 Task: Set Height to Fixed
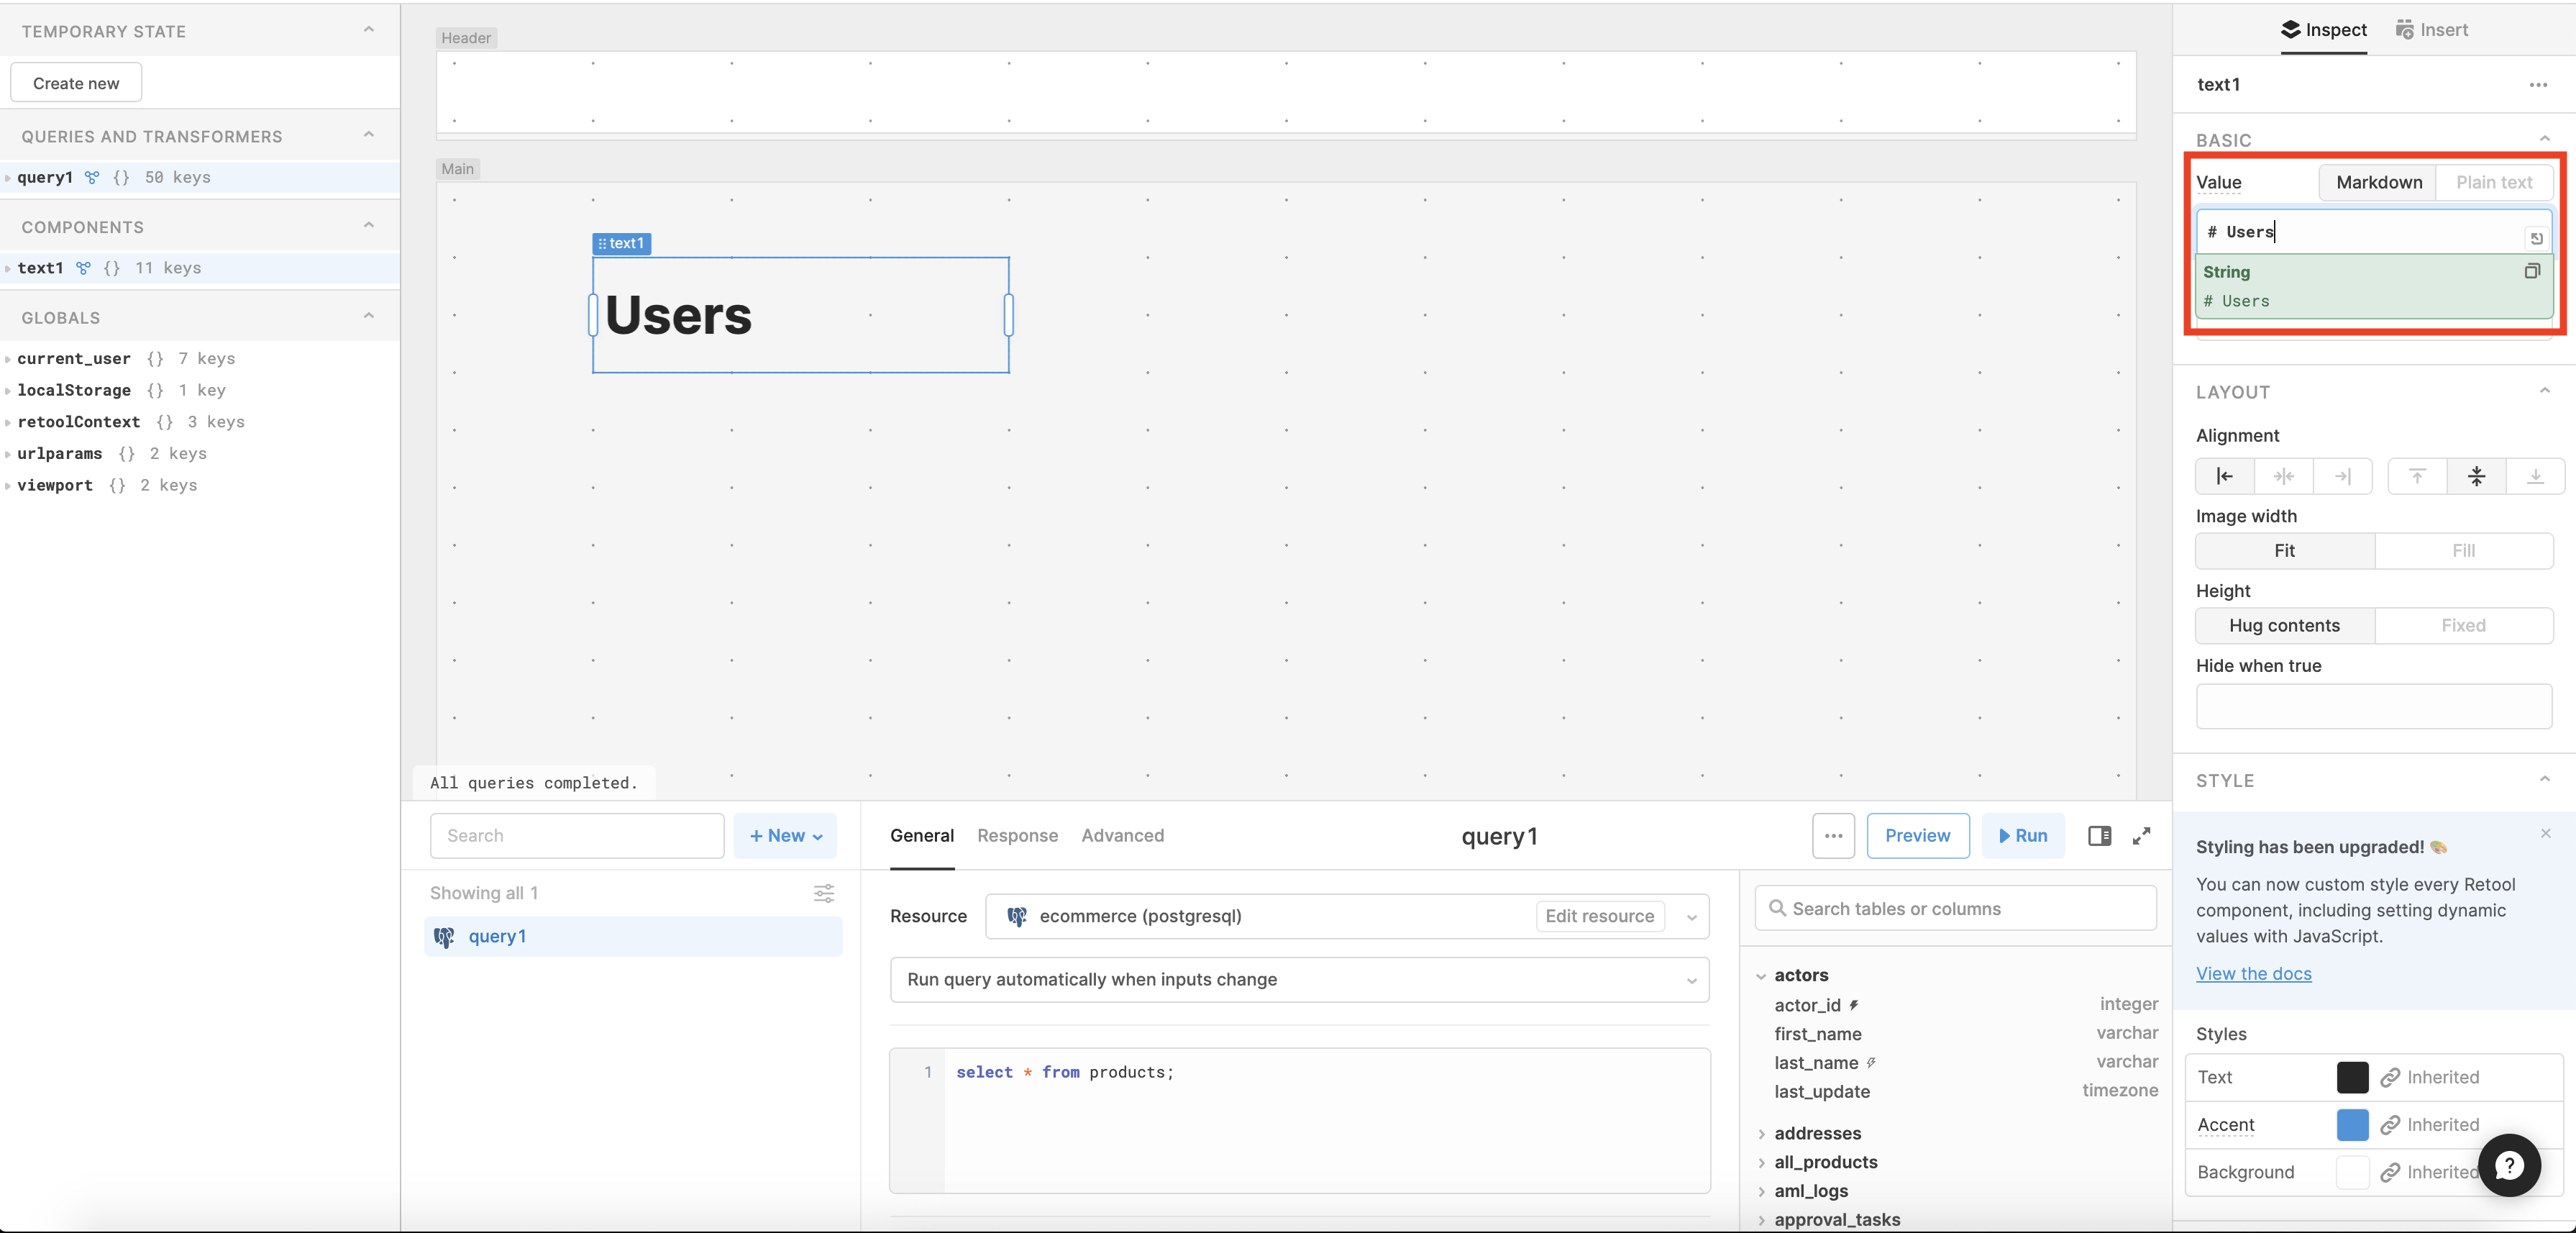[x=2463, y=625]
